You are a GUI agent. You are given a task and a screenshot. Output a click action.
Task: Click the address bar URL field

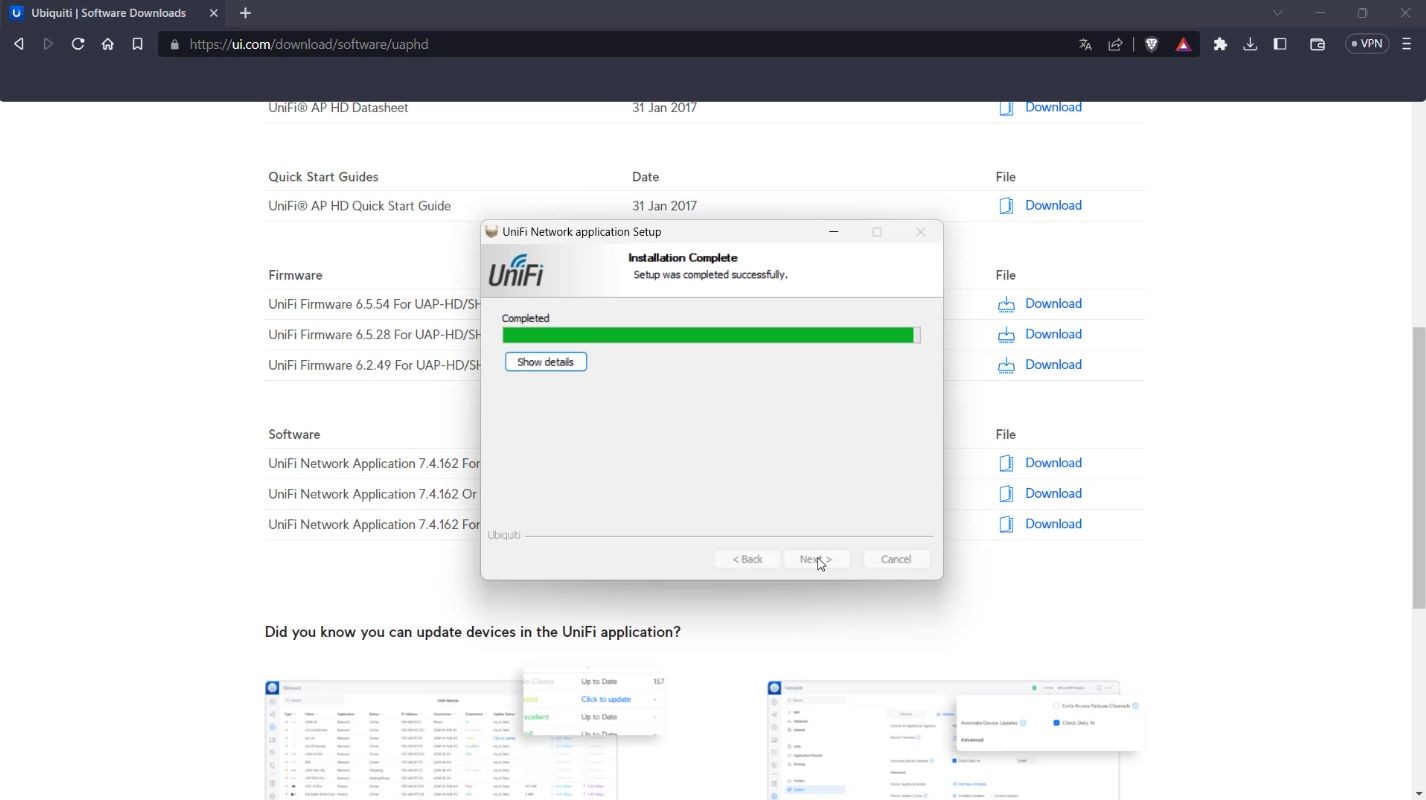coord(620,44)
